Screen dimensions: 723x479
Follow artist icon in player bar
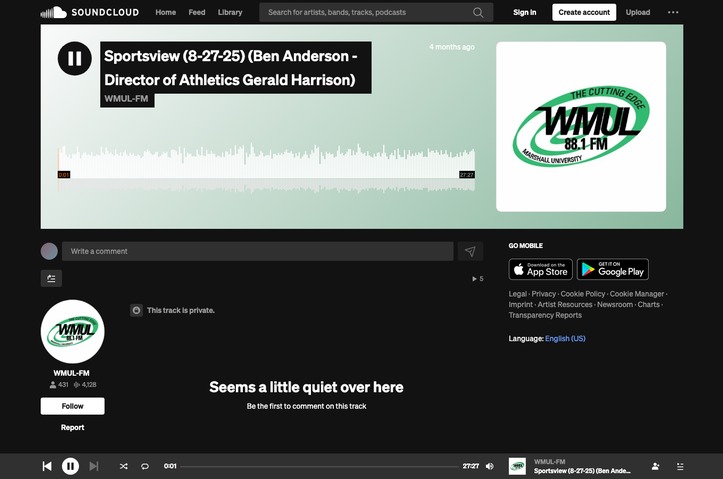[x=655, y=467]
